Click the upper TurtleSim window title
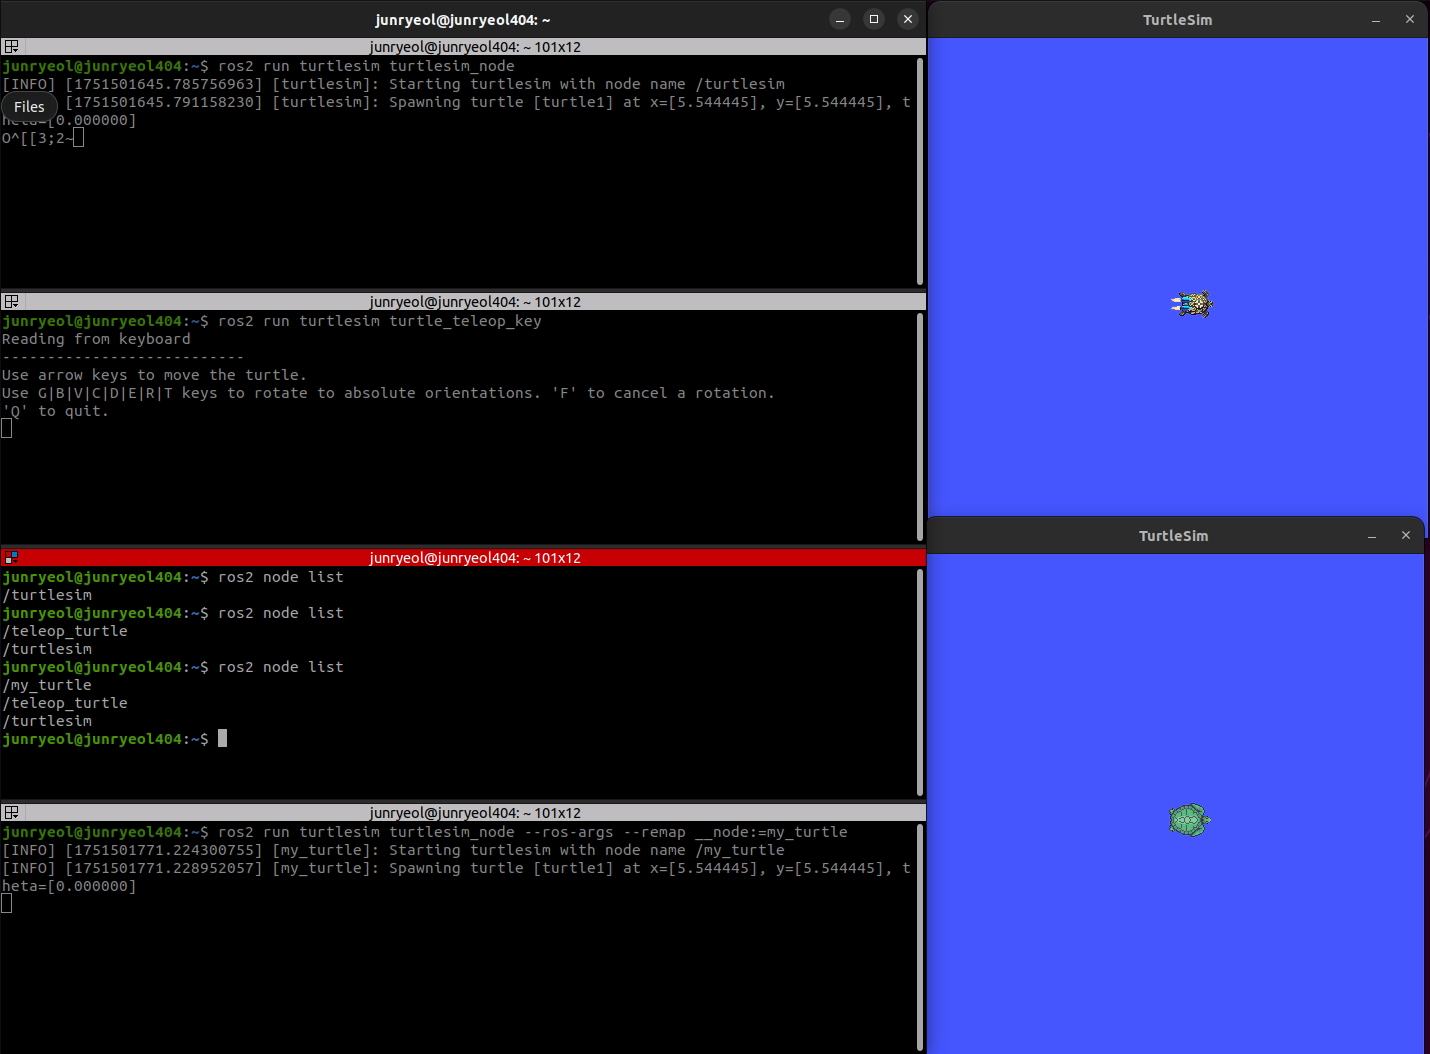1430x1054 pixels. pyautogui.click(x=1178, y=20)
